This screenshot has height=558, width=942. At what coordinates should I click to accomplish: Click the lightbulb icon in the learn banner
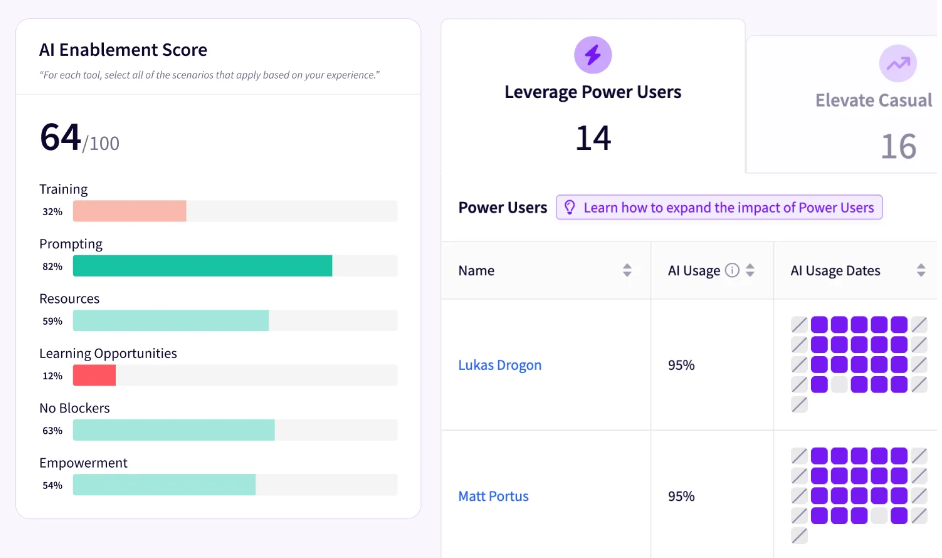tap(570, 207)
